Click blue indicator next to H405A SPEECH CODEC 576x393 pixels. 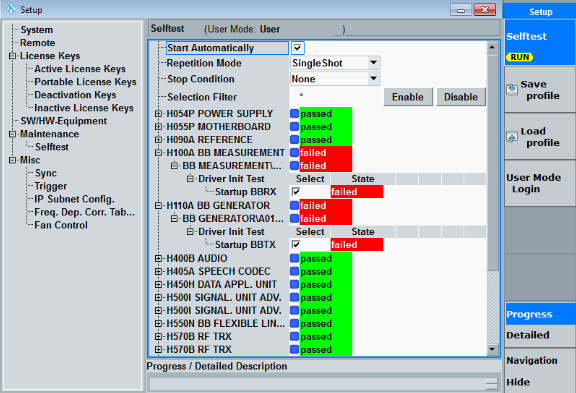[294, 271]
